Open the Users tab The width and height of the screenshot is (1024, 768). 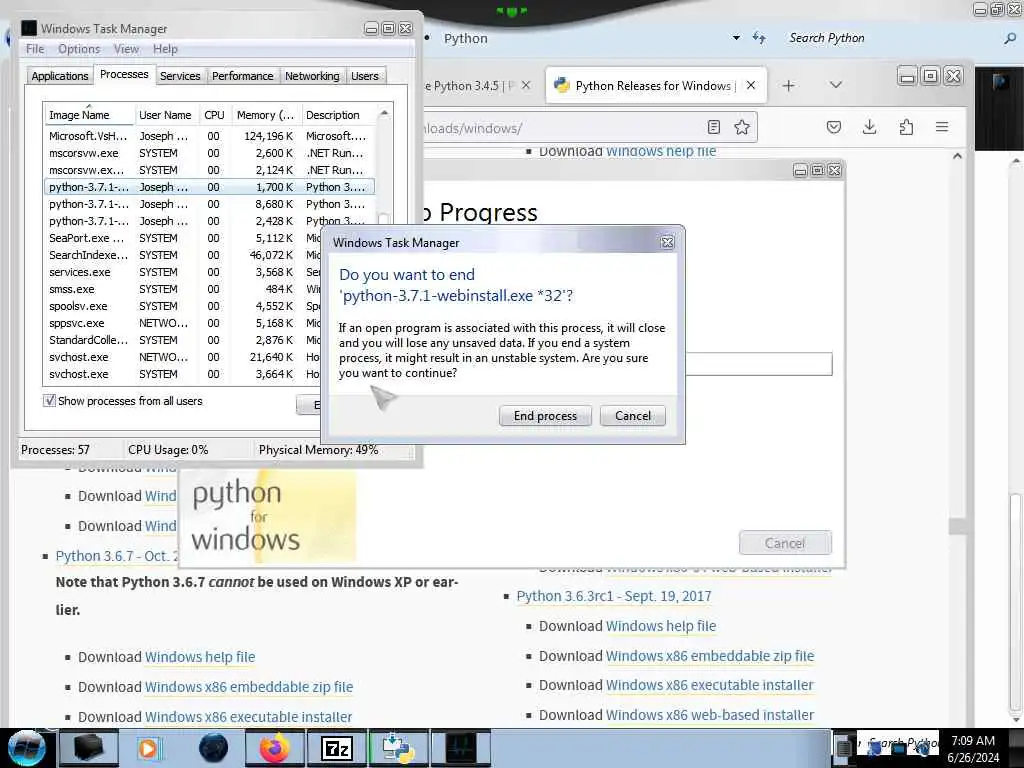coord(364,76)
